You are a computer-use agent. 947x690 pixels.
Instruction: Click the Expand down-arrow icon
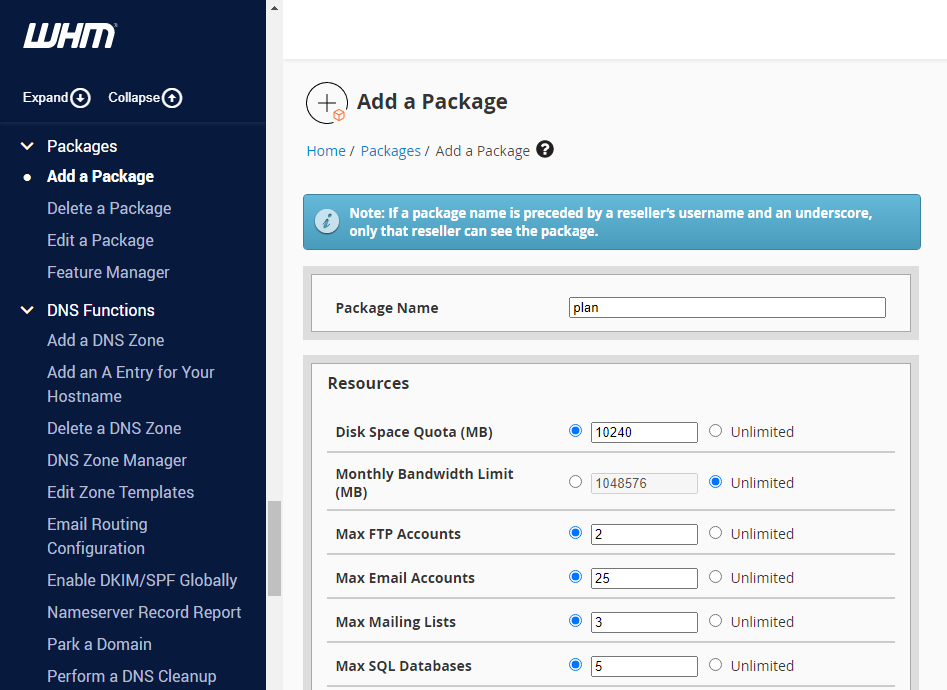(80, 98)
